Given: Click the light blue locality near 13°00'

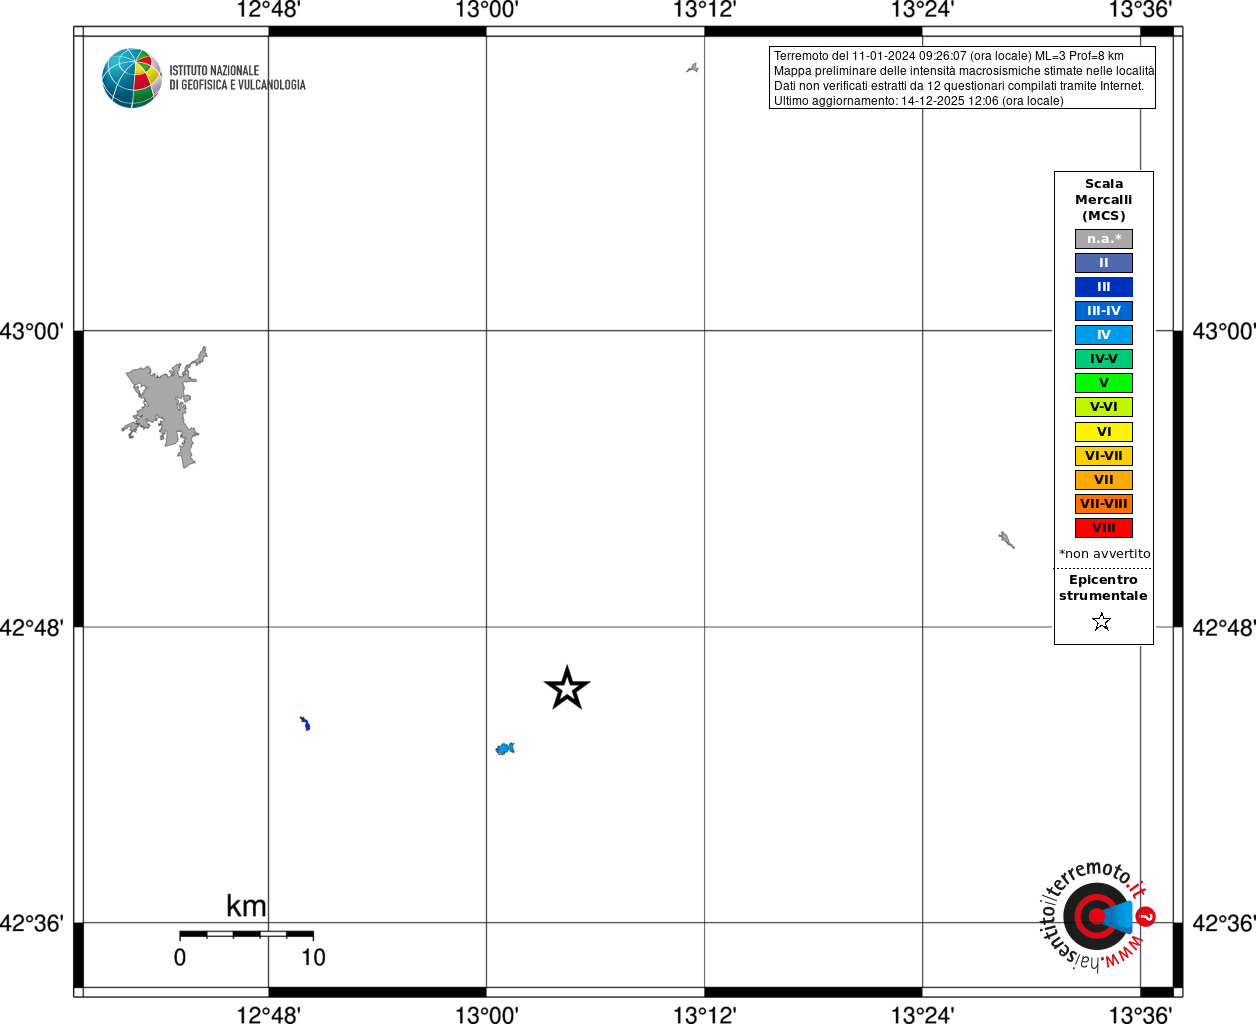Looking at the screenshot, I should [x=505, y=748].
